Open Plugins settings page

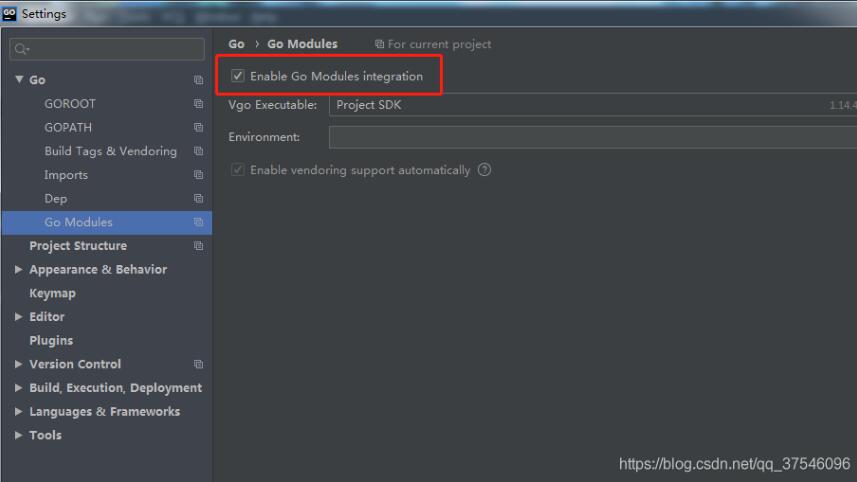point(51,341)
